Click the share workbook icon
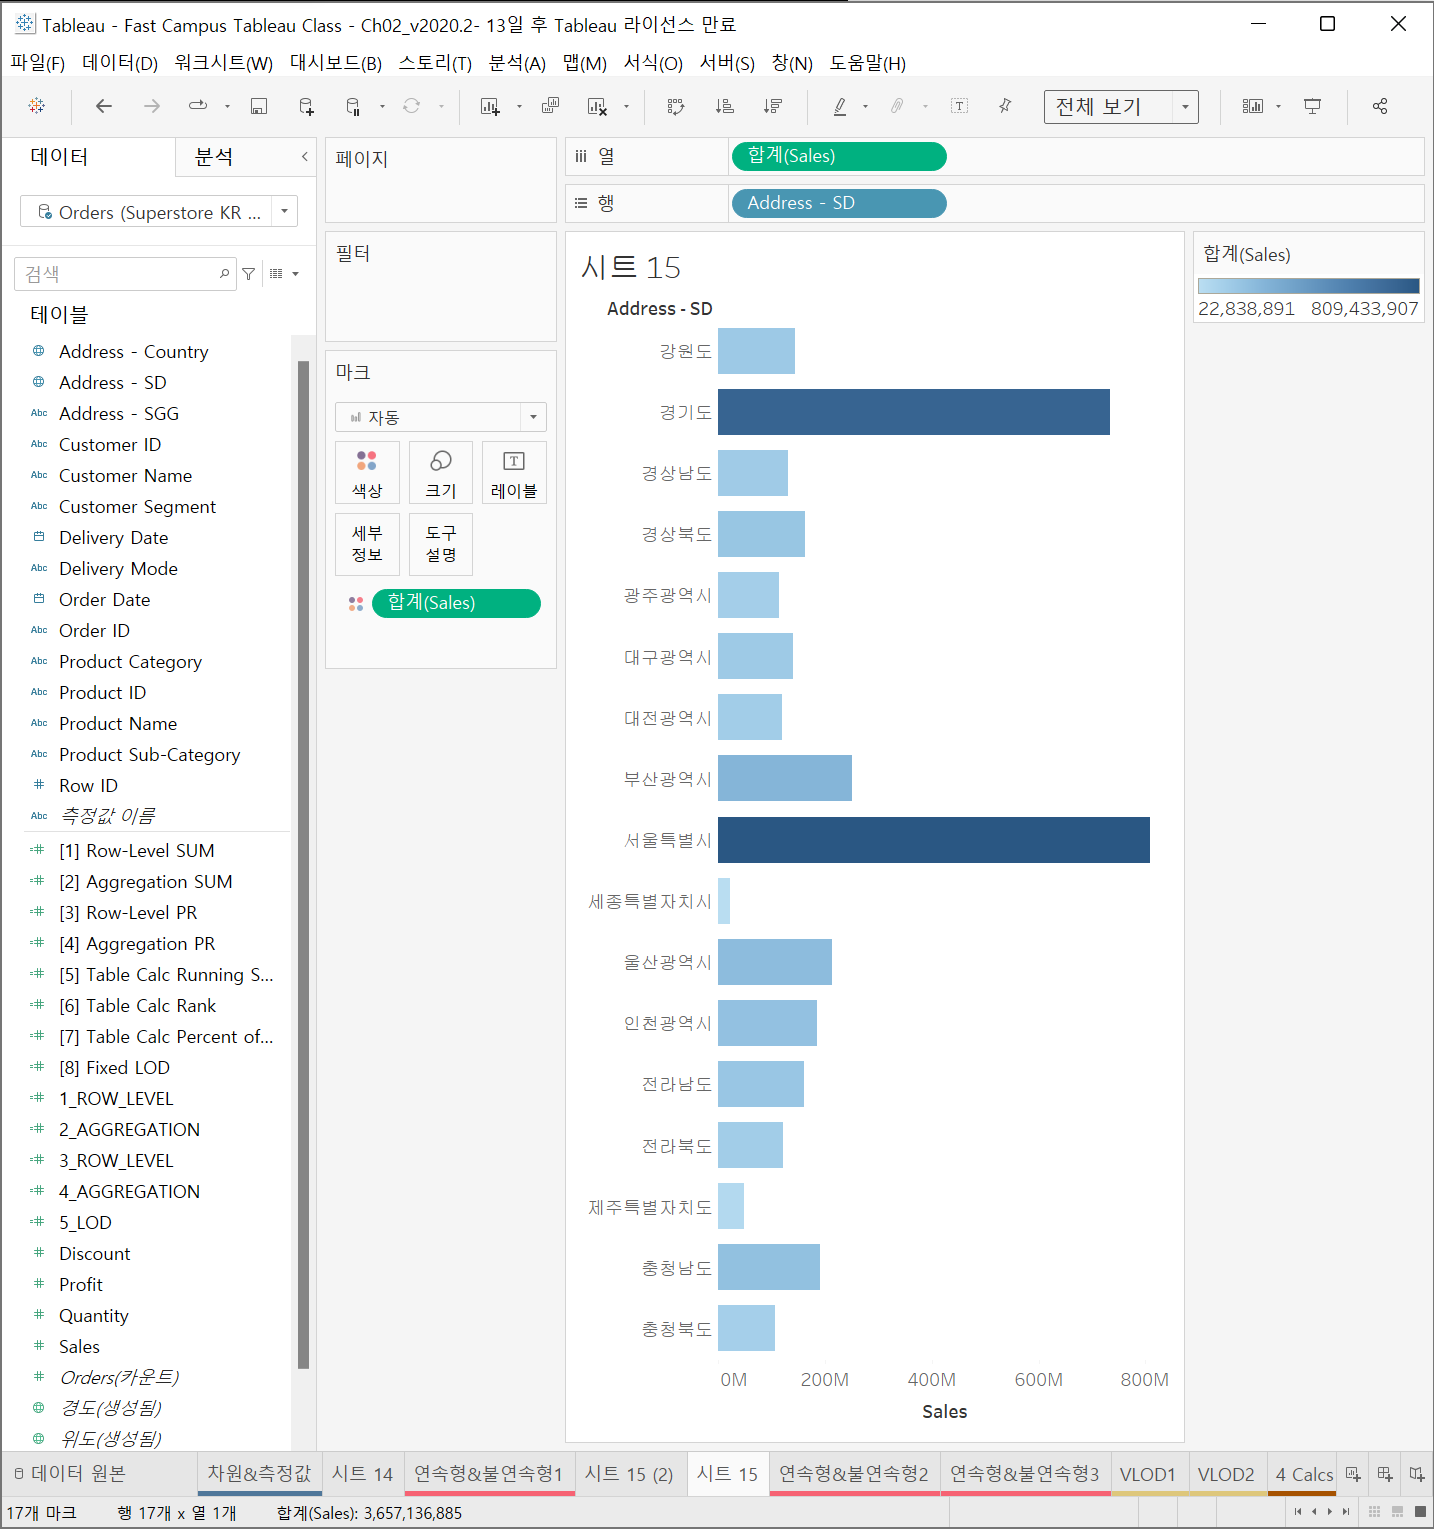Screen dimensions: 1434x1529 tap(1380, 106)
